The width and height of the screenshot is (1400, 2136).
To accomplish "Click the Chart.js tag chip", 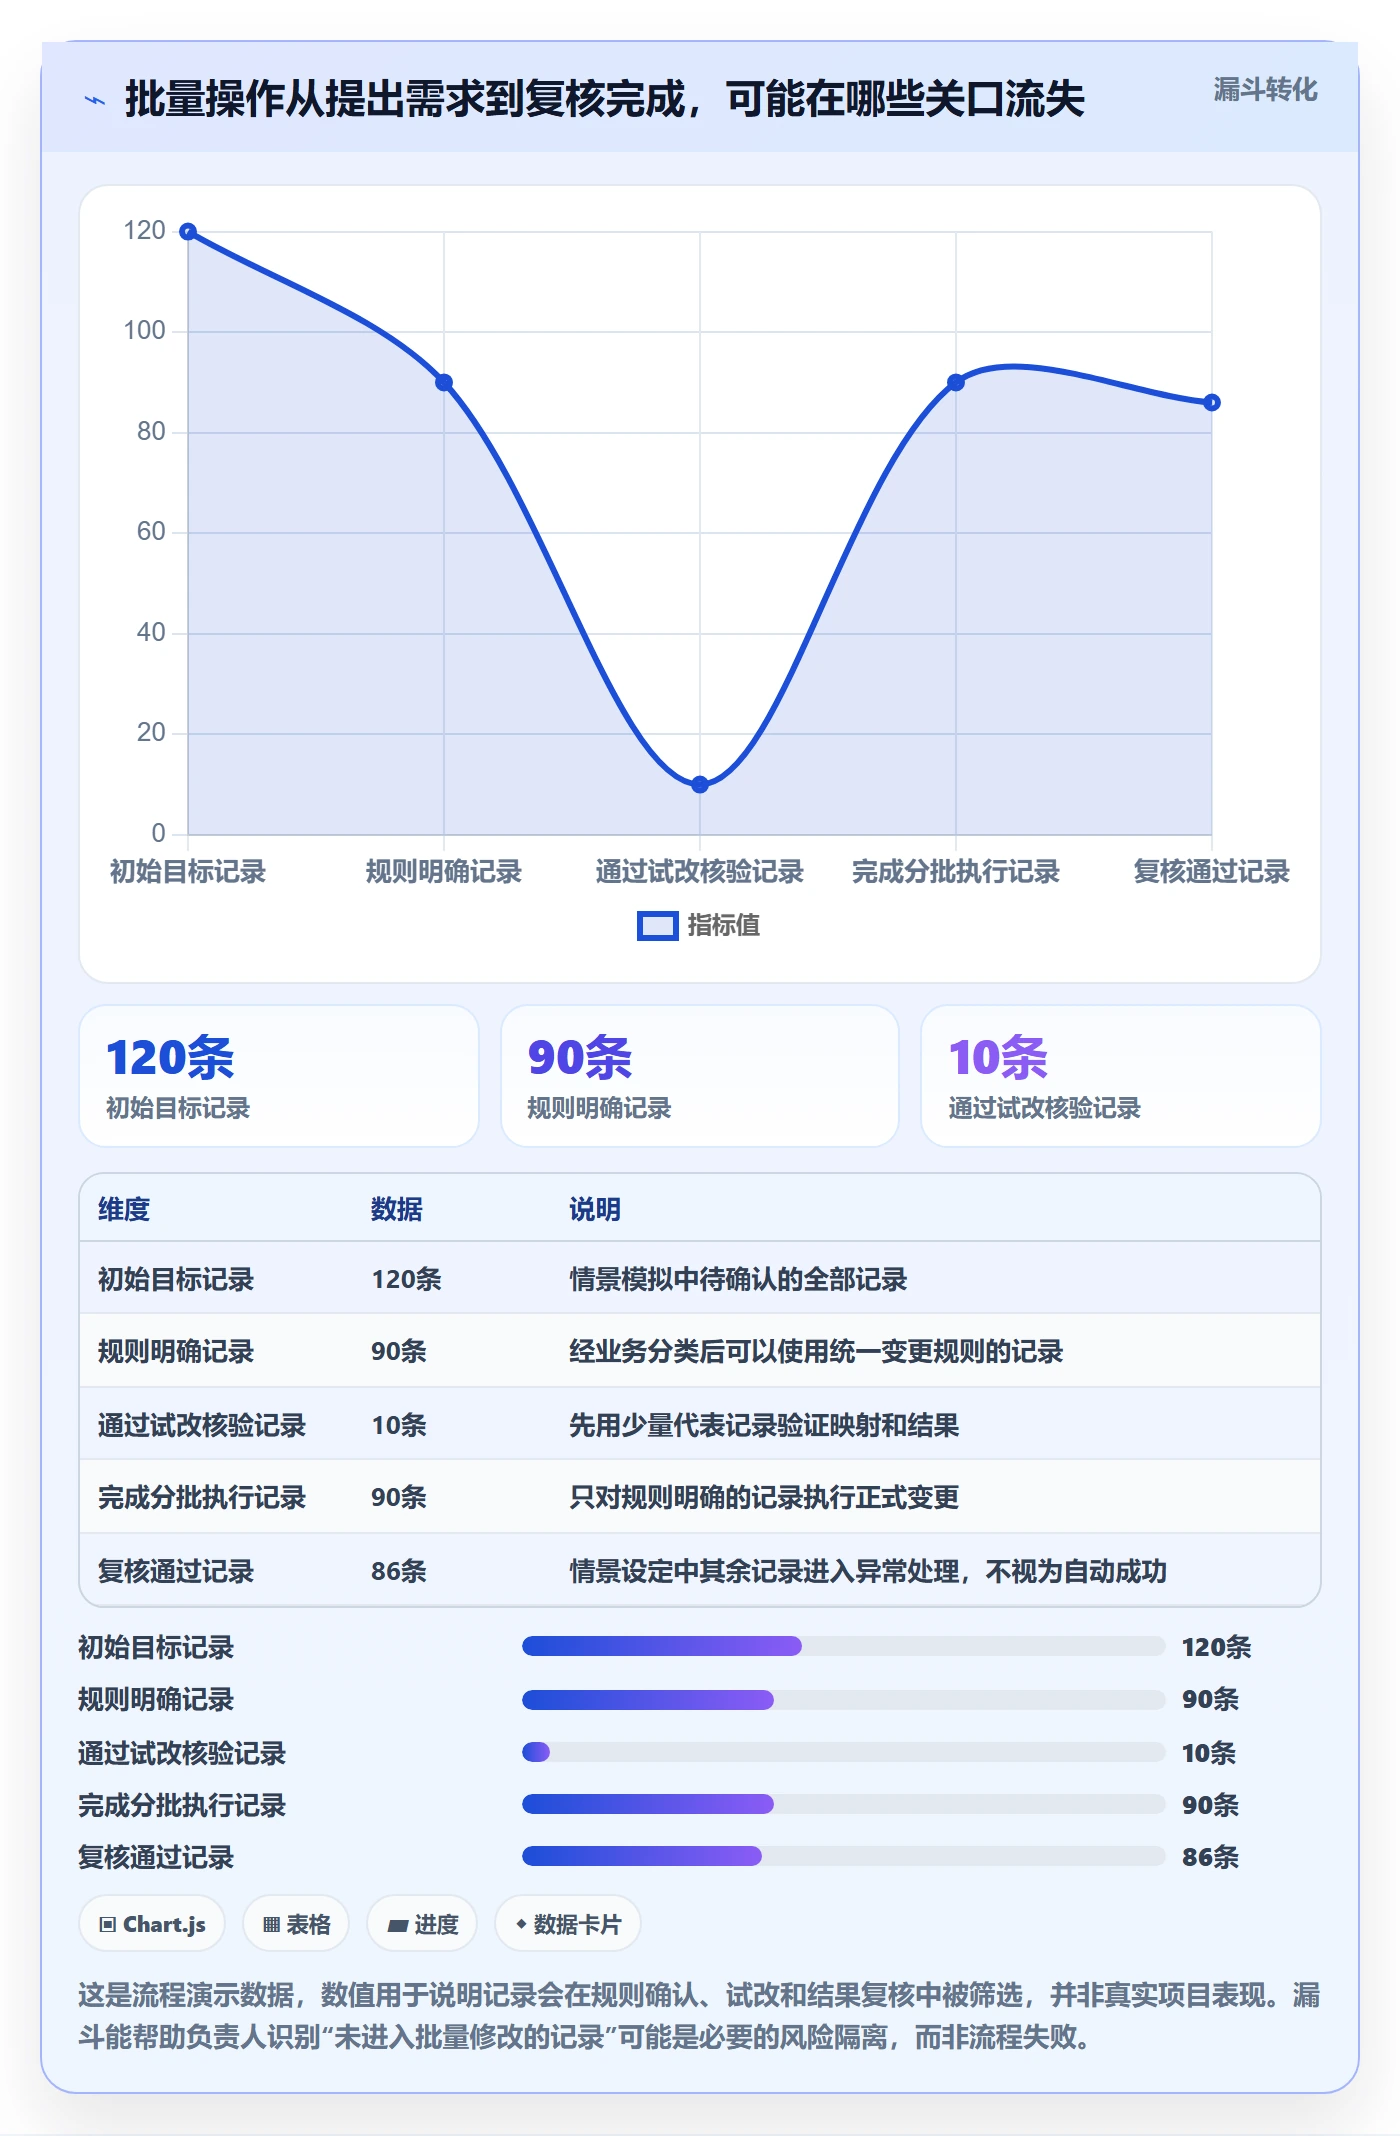I will click(x=152, y=1924).
